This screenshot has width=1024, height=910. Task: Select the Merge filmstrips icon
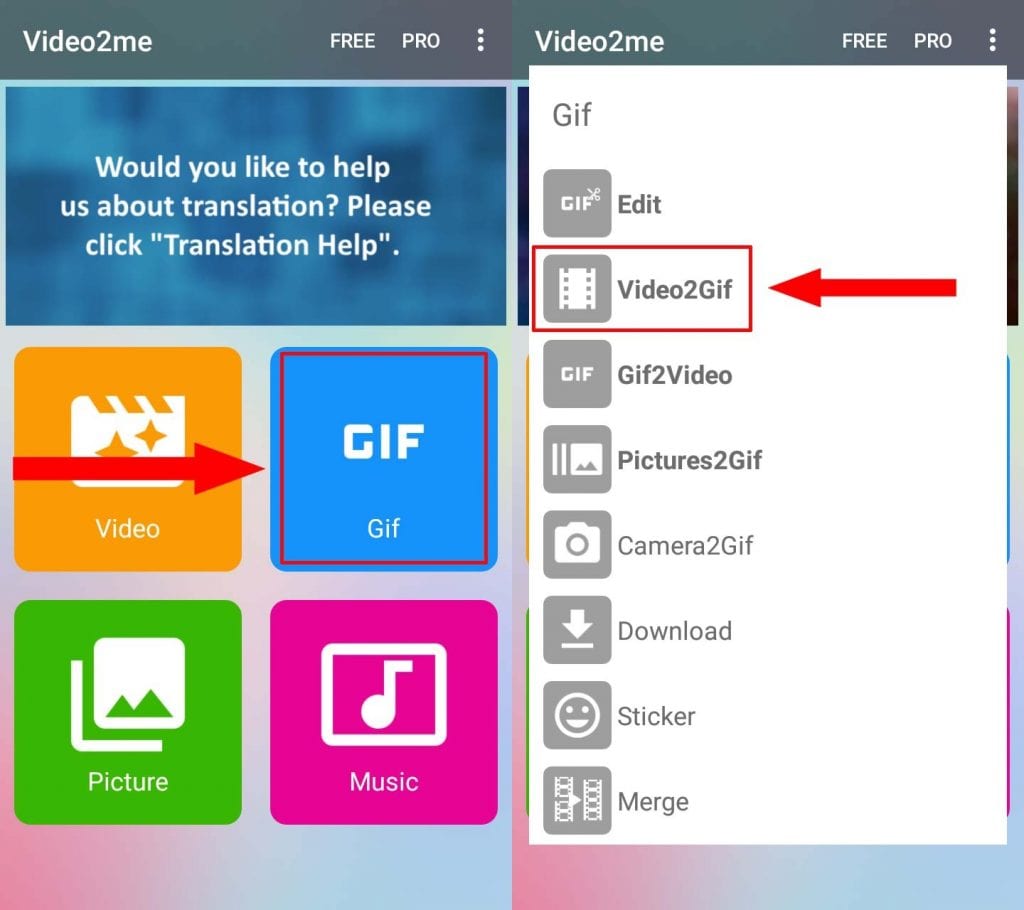click(x=577, y=800)
